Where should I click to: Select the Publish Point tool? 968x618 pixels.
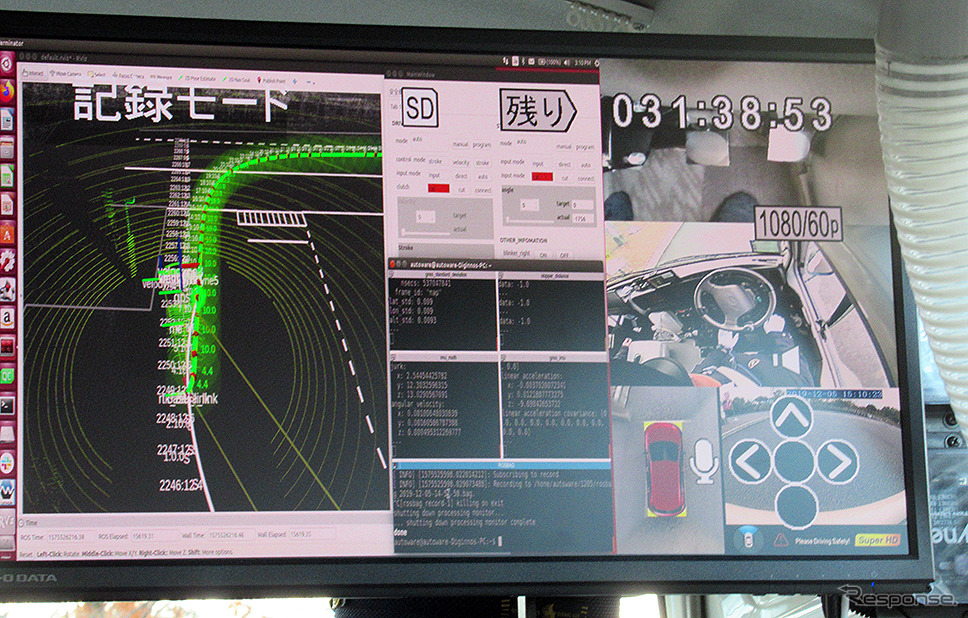270,80
